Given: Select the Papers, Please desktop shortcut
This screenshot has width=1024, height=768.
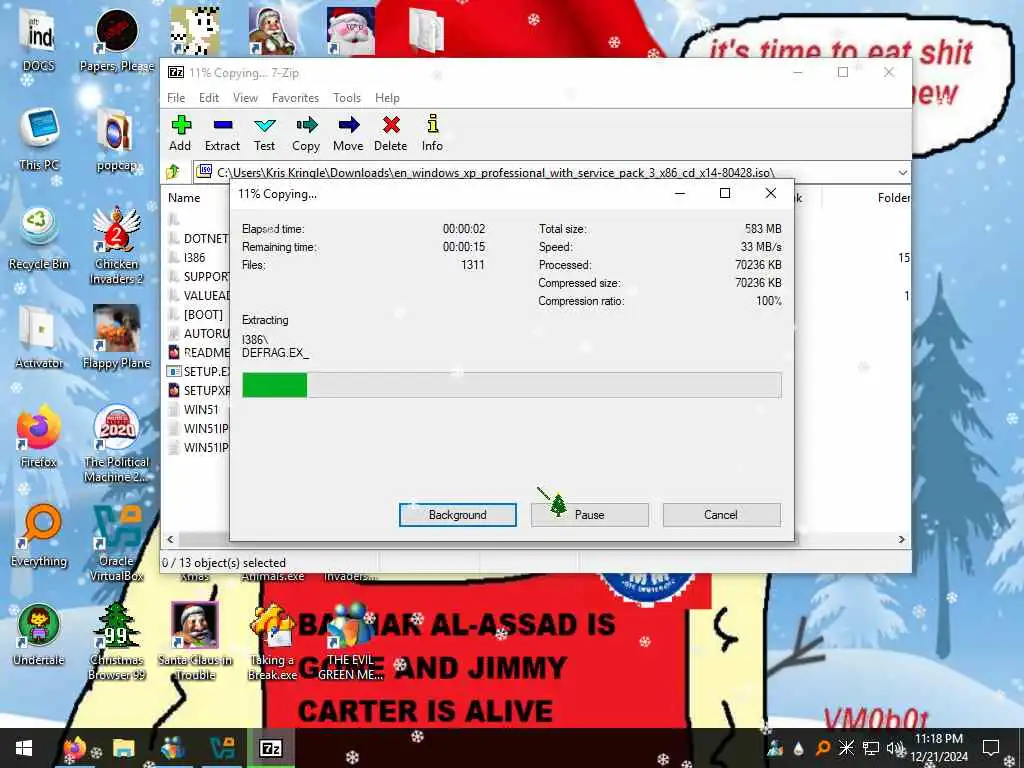Looking at the screenshot, I should (x=117, y=40).
